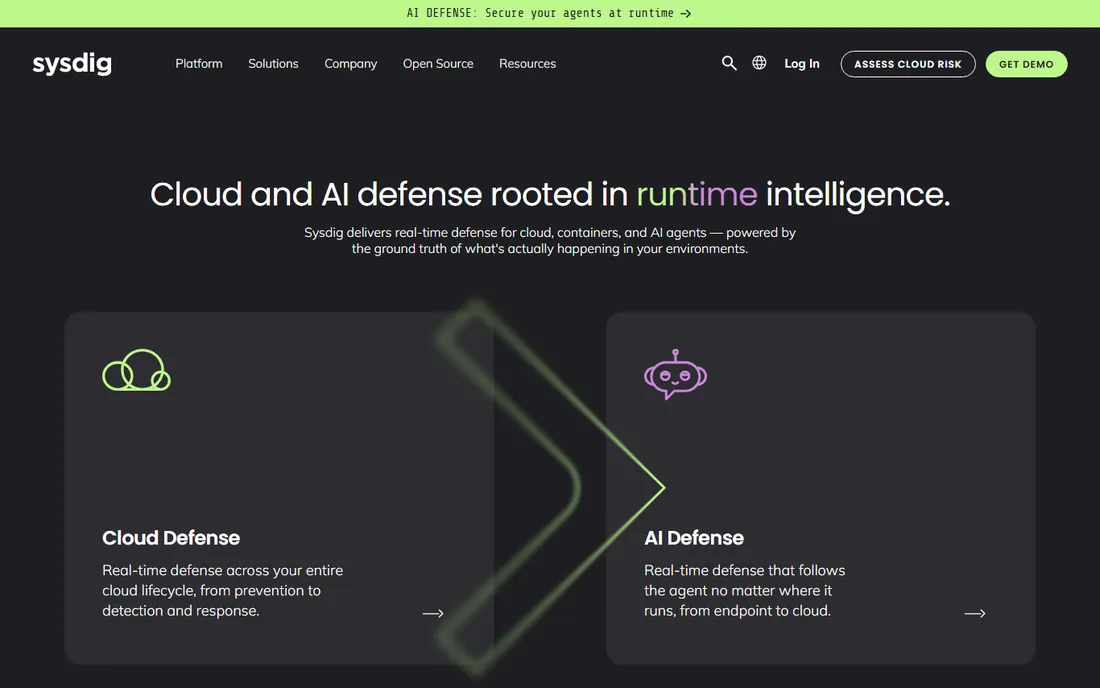Viewport: 1100px width, 688px height.
Task: Open the AI Defense card heading
Action: (x=694, y=538)
